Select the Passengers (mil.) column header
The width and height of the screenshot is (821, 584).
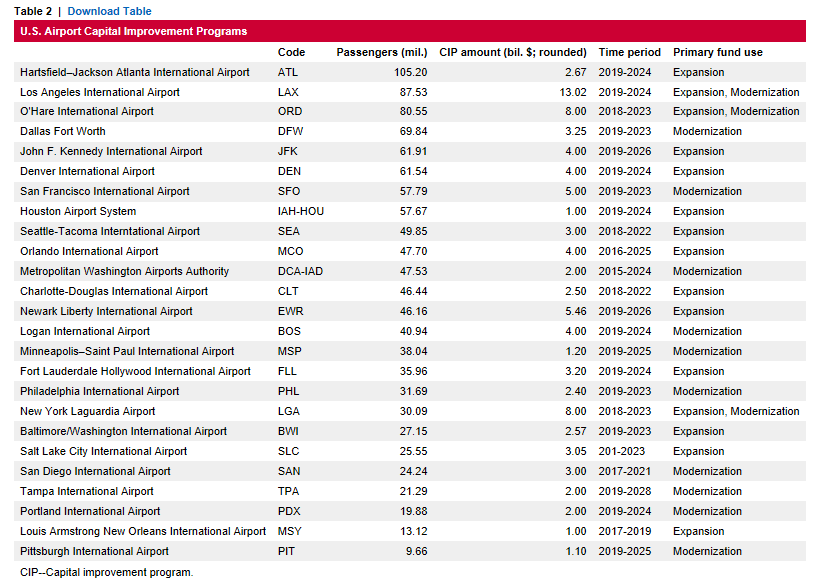(x=382, y=52)
